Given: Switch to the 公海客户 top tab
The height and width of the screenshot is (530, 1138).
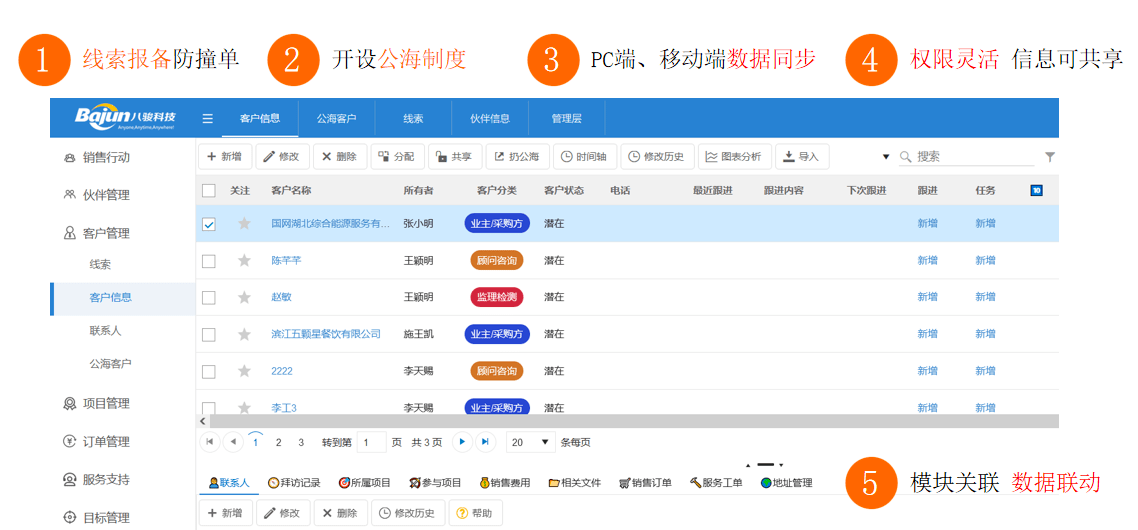Looking at the screenshot, I should tap(336, 118).
